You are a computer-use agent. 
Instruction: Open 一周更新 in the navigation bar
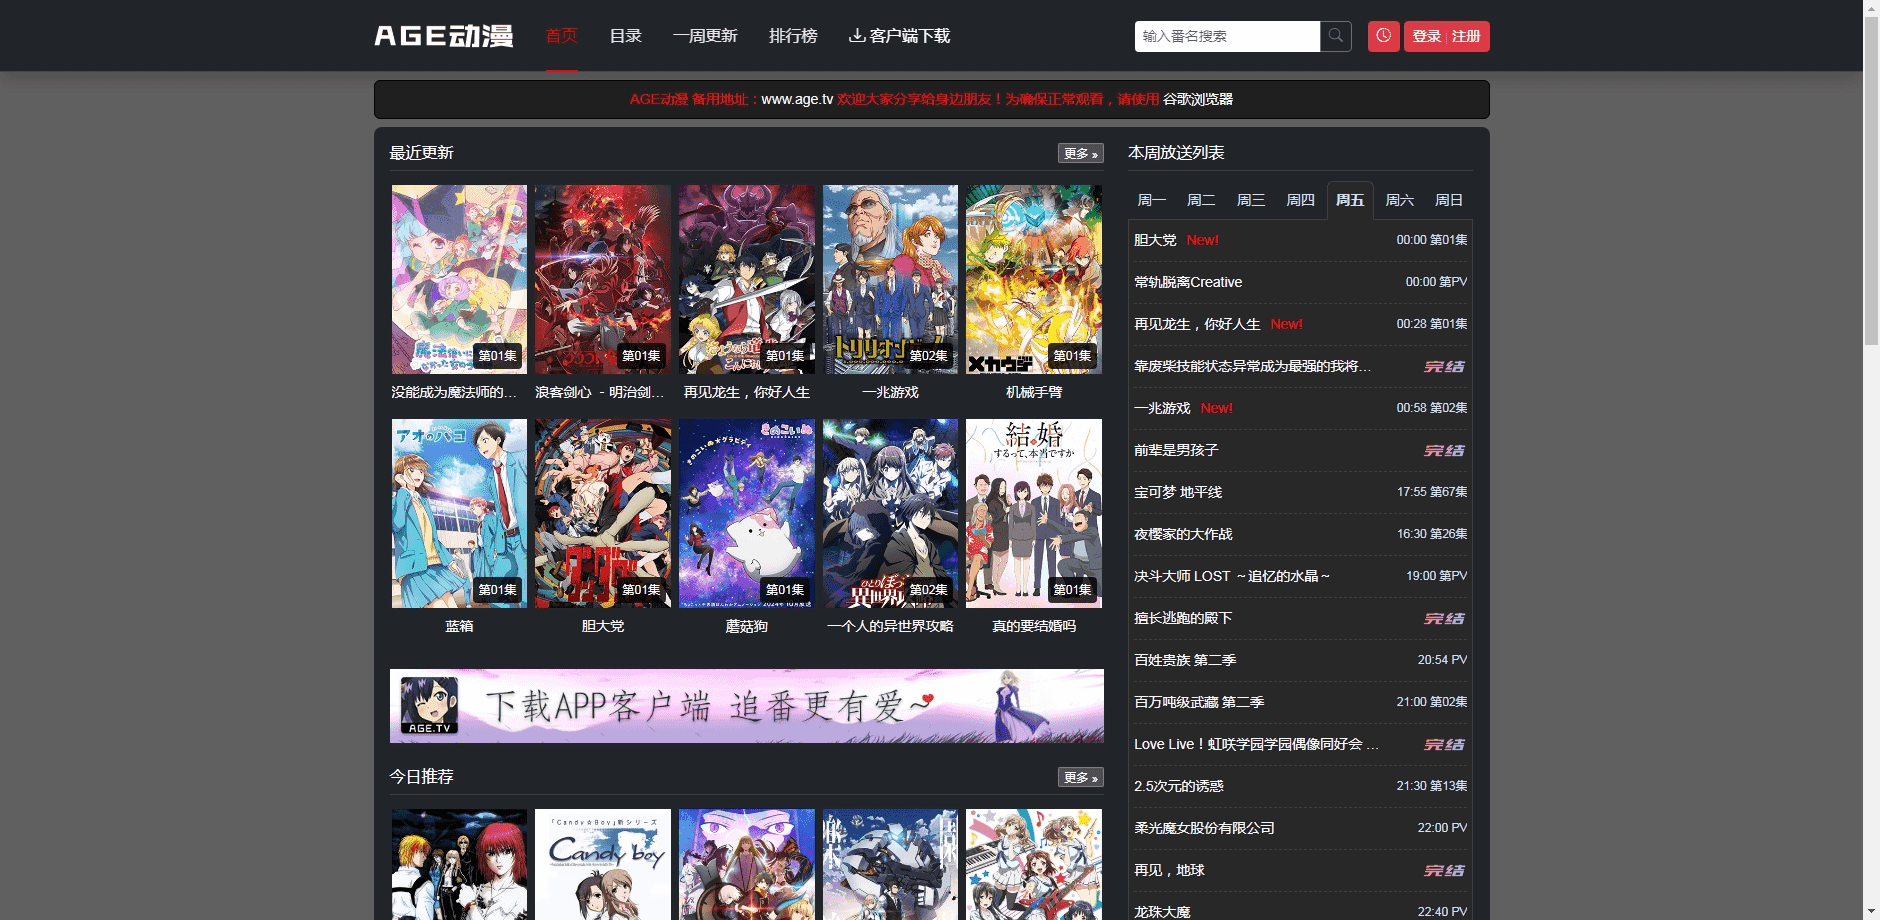click(x=705, y=36)
